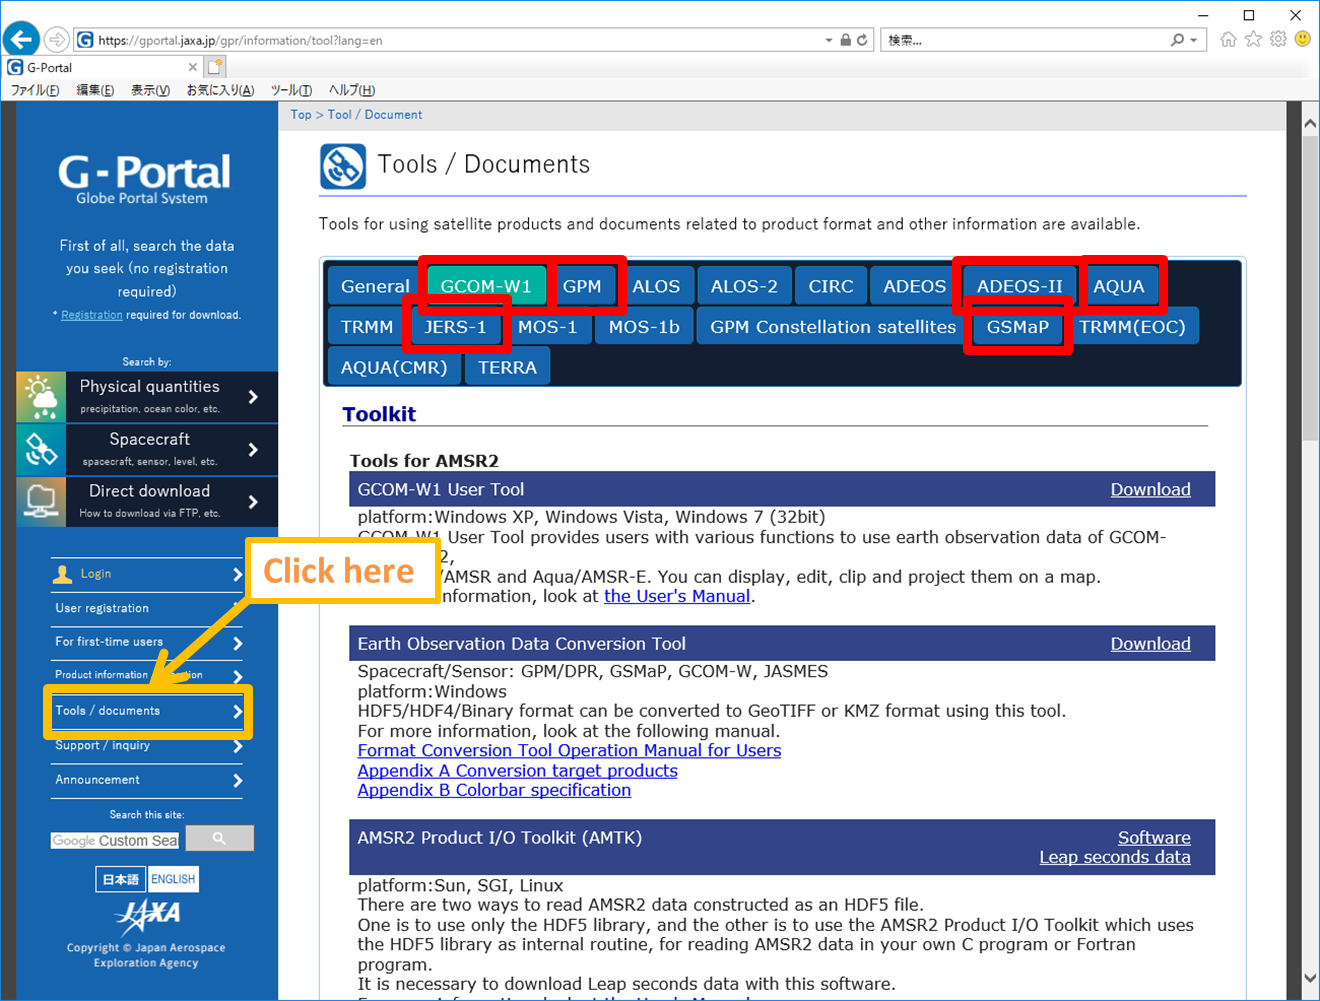Click the security lock icon in address bar
Screen dimensions: 1320x1001
coord(846,40)
